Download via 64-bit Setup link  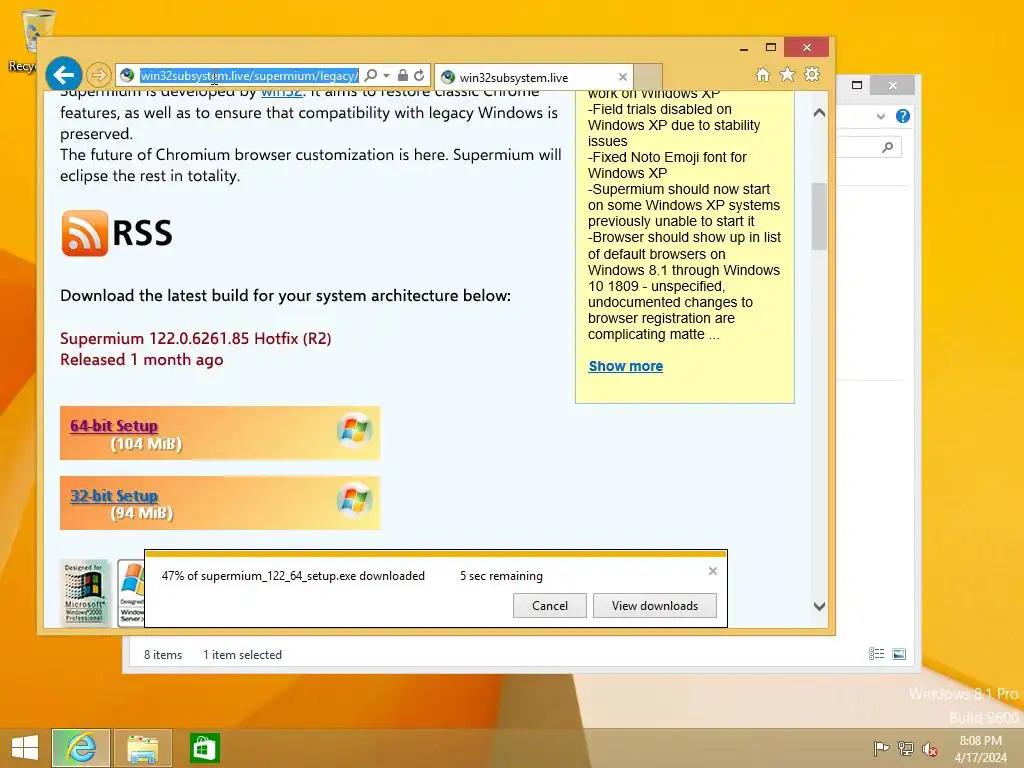click(114, 426)
